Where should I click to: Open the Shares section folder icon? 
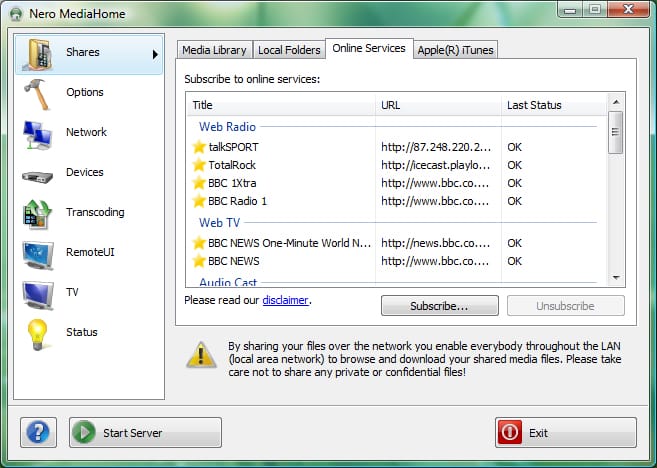(x=39, y=54)
